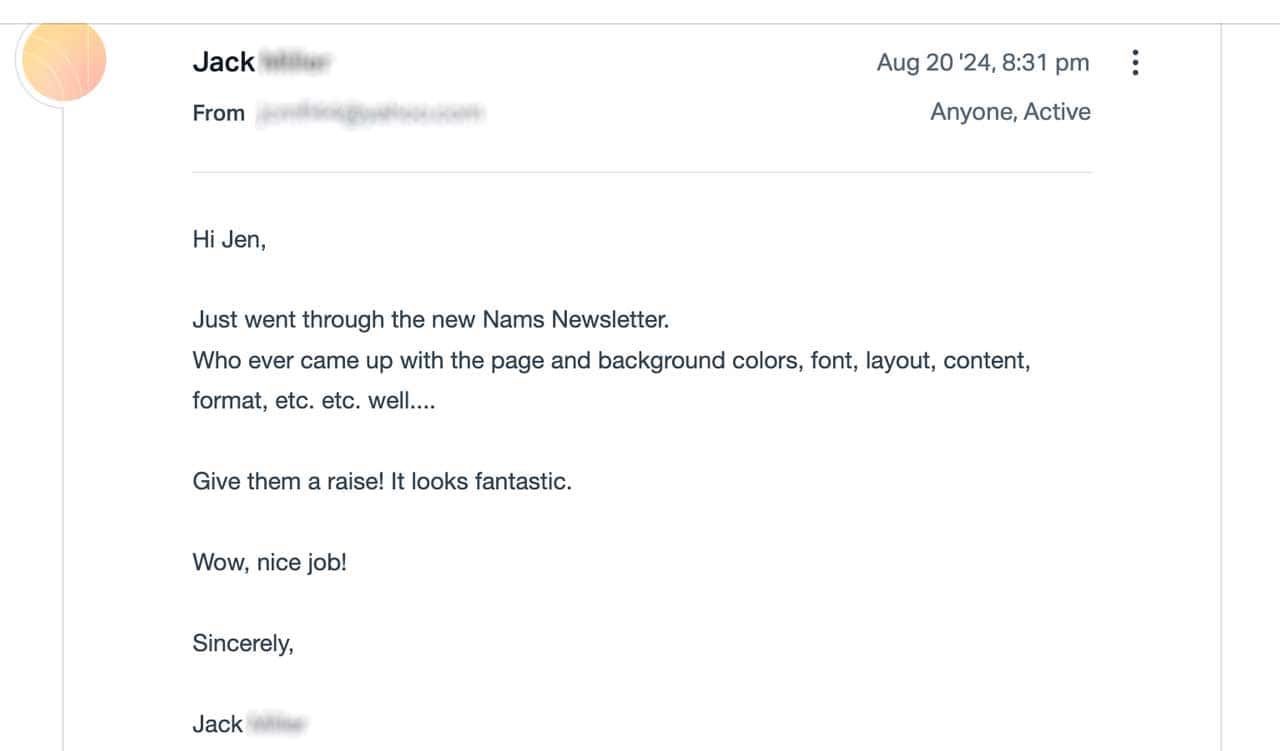The width and height of the screenshot is (1280, 751).
Task: Click the line starting "Just went through"
Action: click(x=430, y=320)
